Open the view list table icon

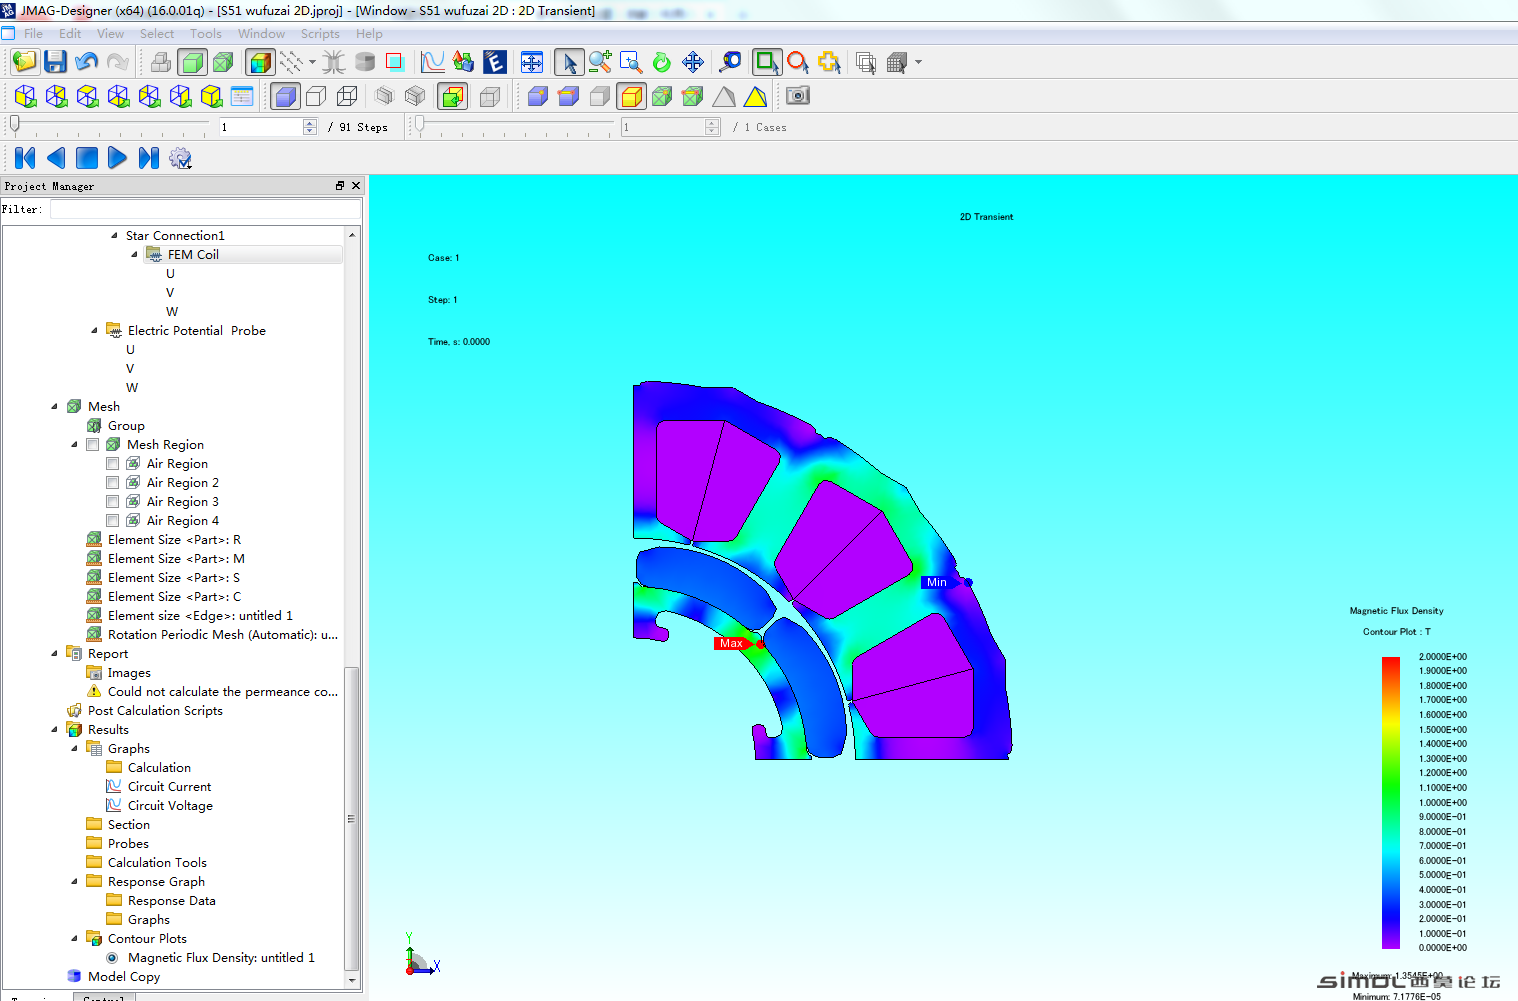tap(242, 96)
